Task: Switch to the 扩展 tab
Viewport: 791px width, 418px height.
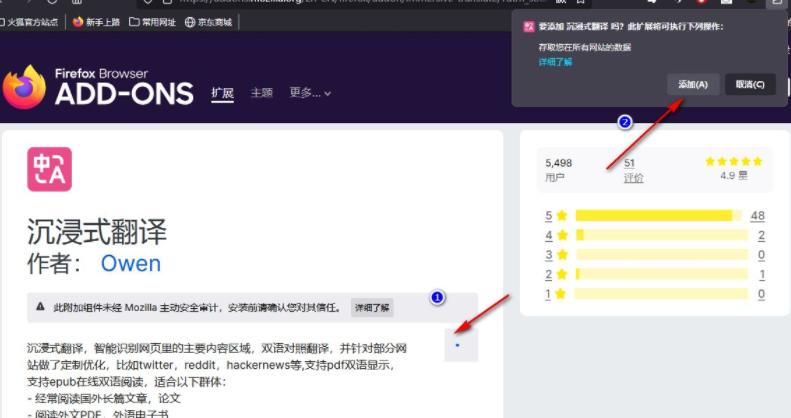Action: [222, 93]
